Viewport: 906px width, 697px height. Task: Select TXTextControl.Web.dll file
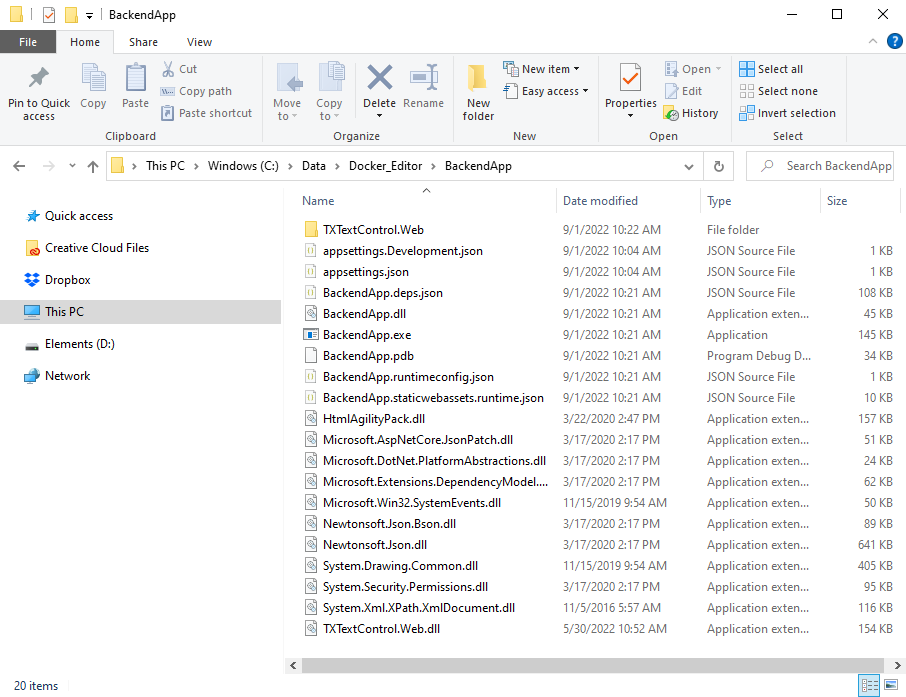click(x=381, y=629)
